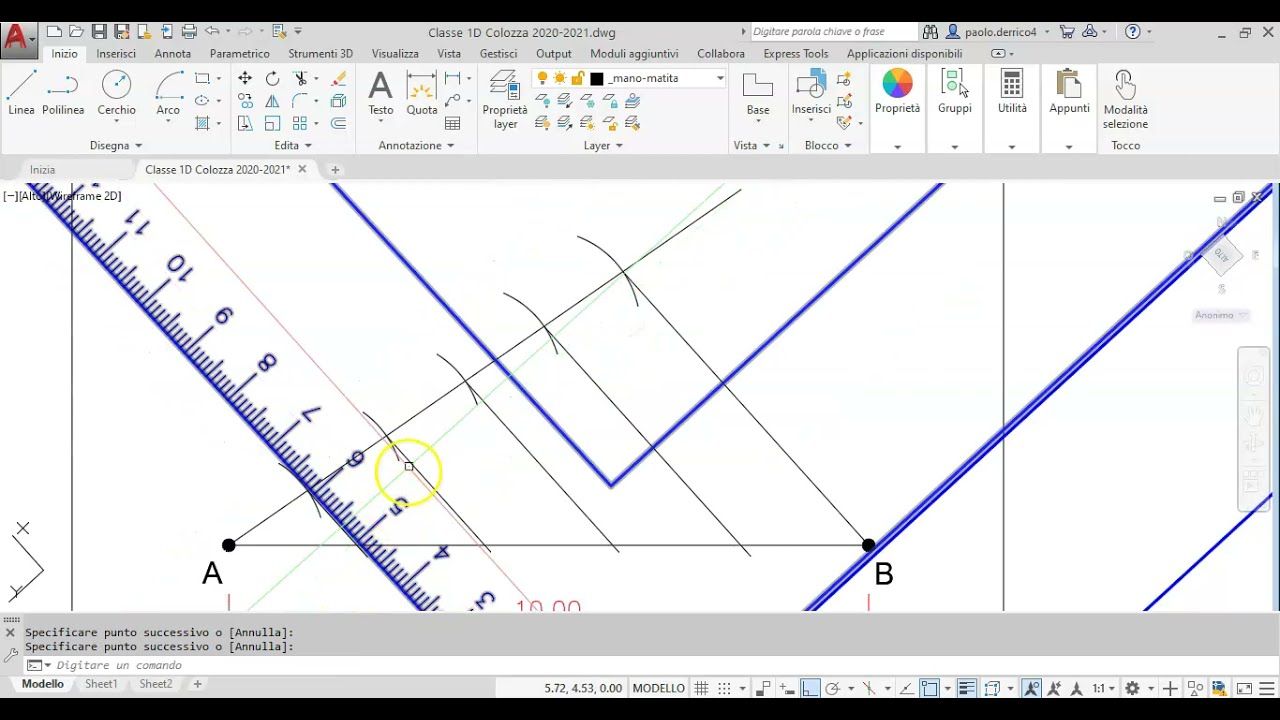Expand the Disegna panel
Image resolution: width=1280 pixels, height=720 pixels.
[116, 145]
